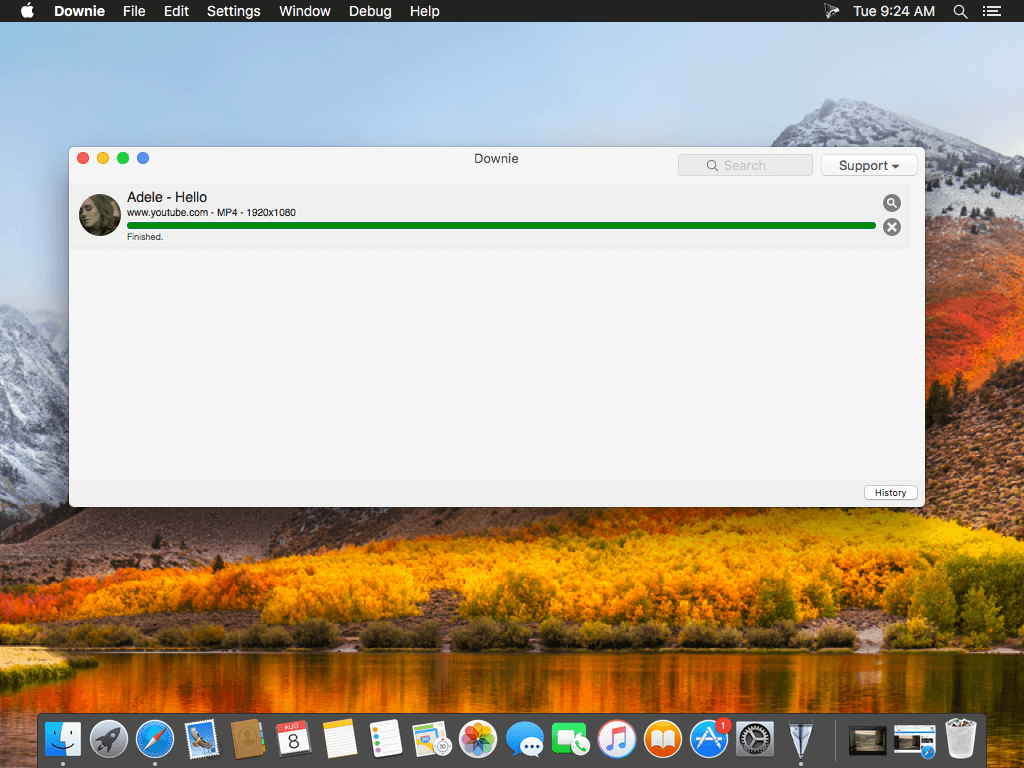The width and height of the screenshot is (1024, 768).
Task: Zoom the Downie window with the green button
Action: (123, 158)
